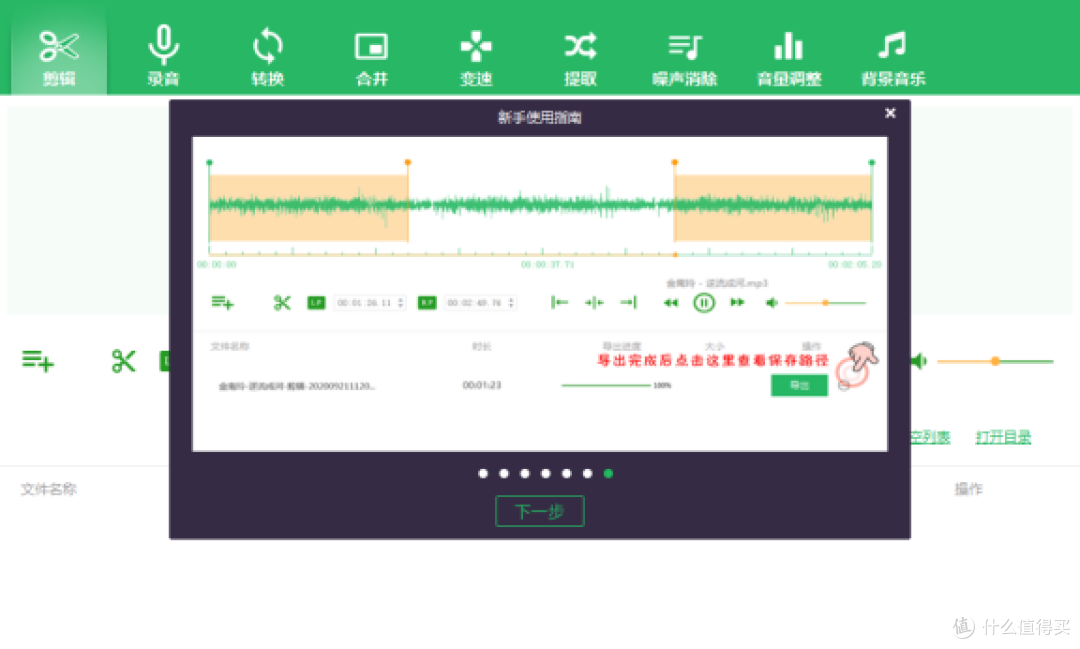
Task: Click the tutorial screenshot image in guide
Action: point(540,294)
